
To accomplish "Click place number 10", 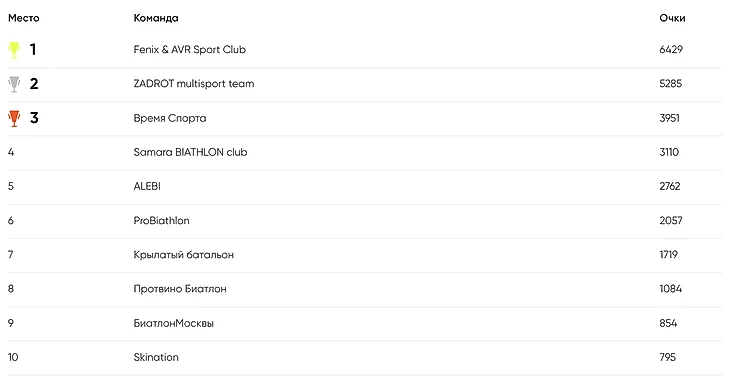I will coord(13,357).
